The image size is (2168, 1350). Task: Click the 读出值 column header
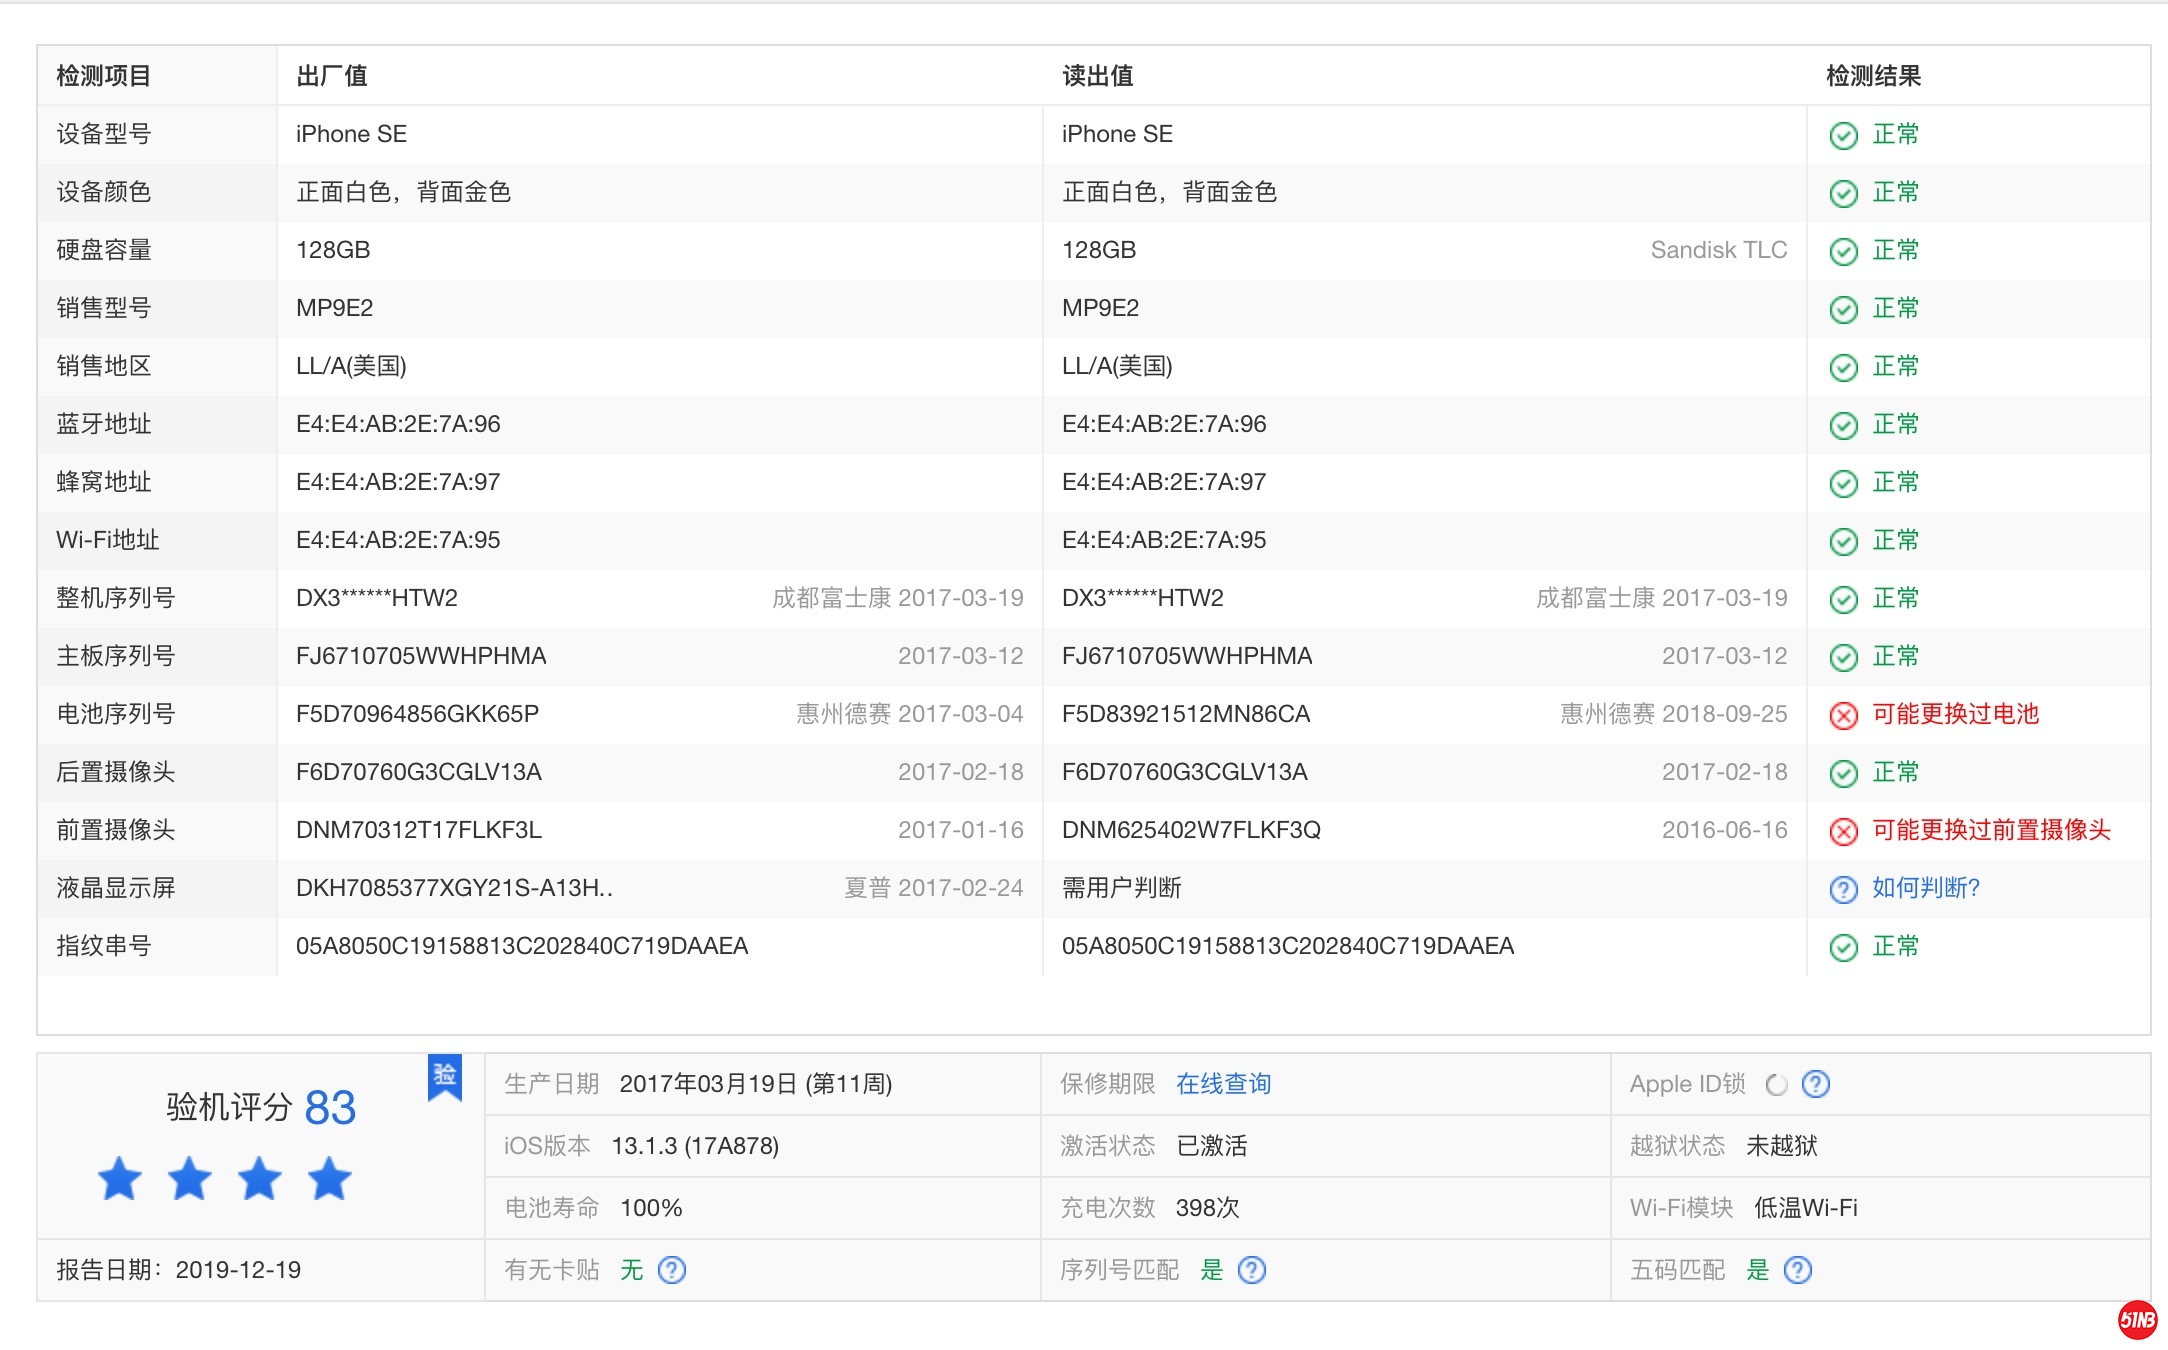(x=1097, y=76)
